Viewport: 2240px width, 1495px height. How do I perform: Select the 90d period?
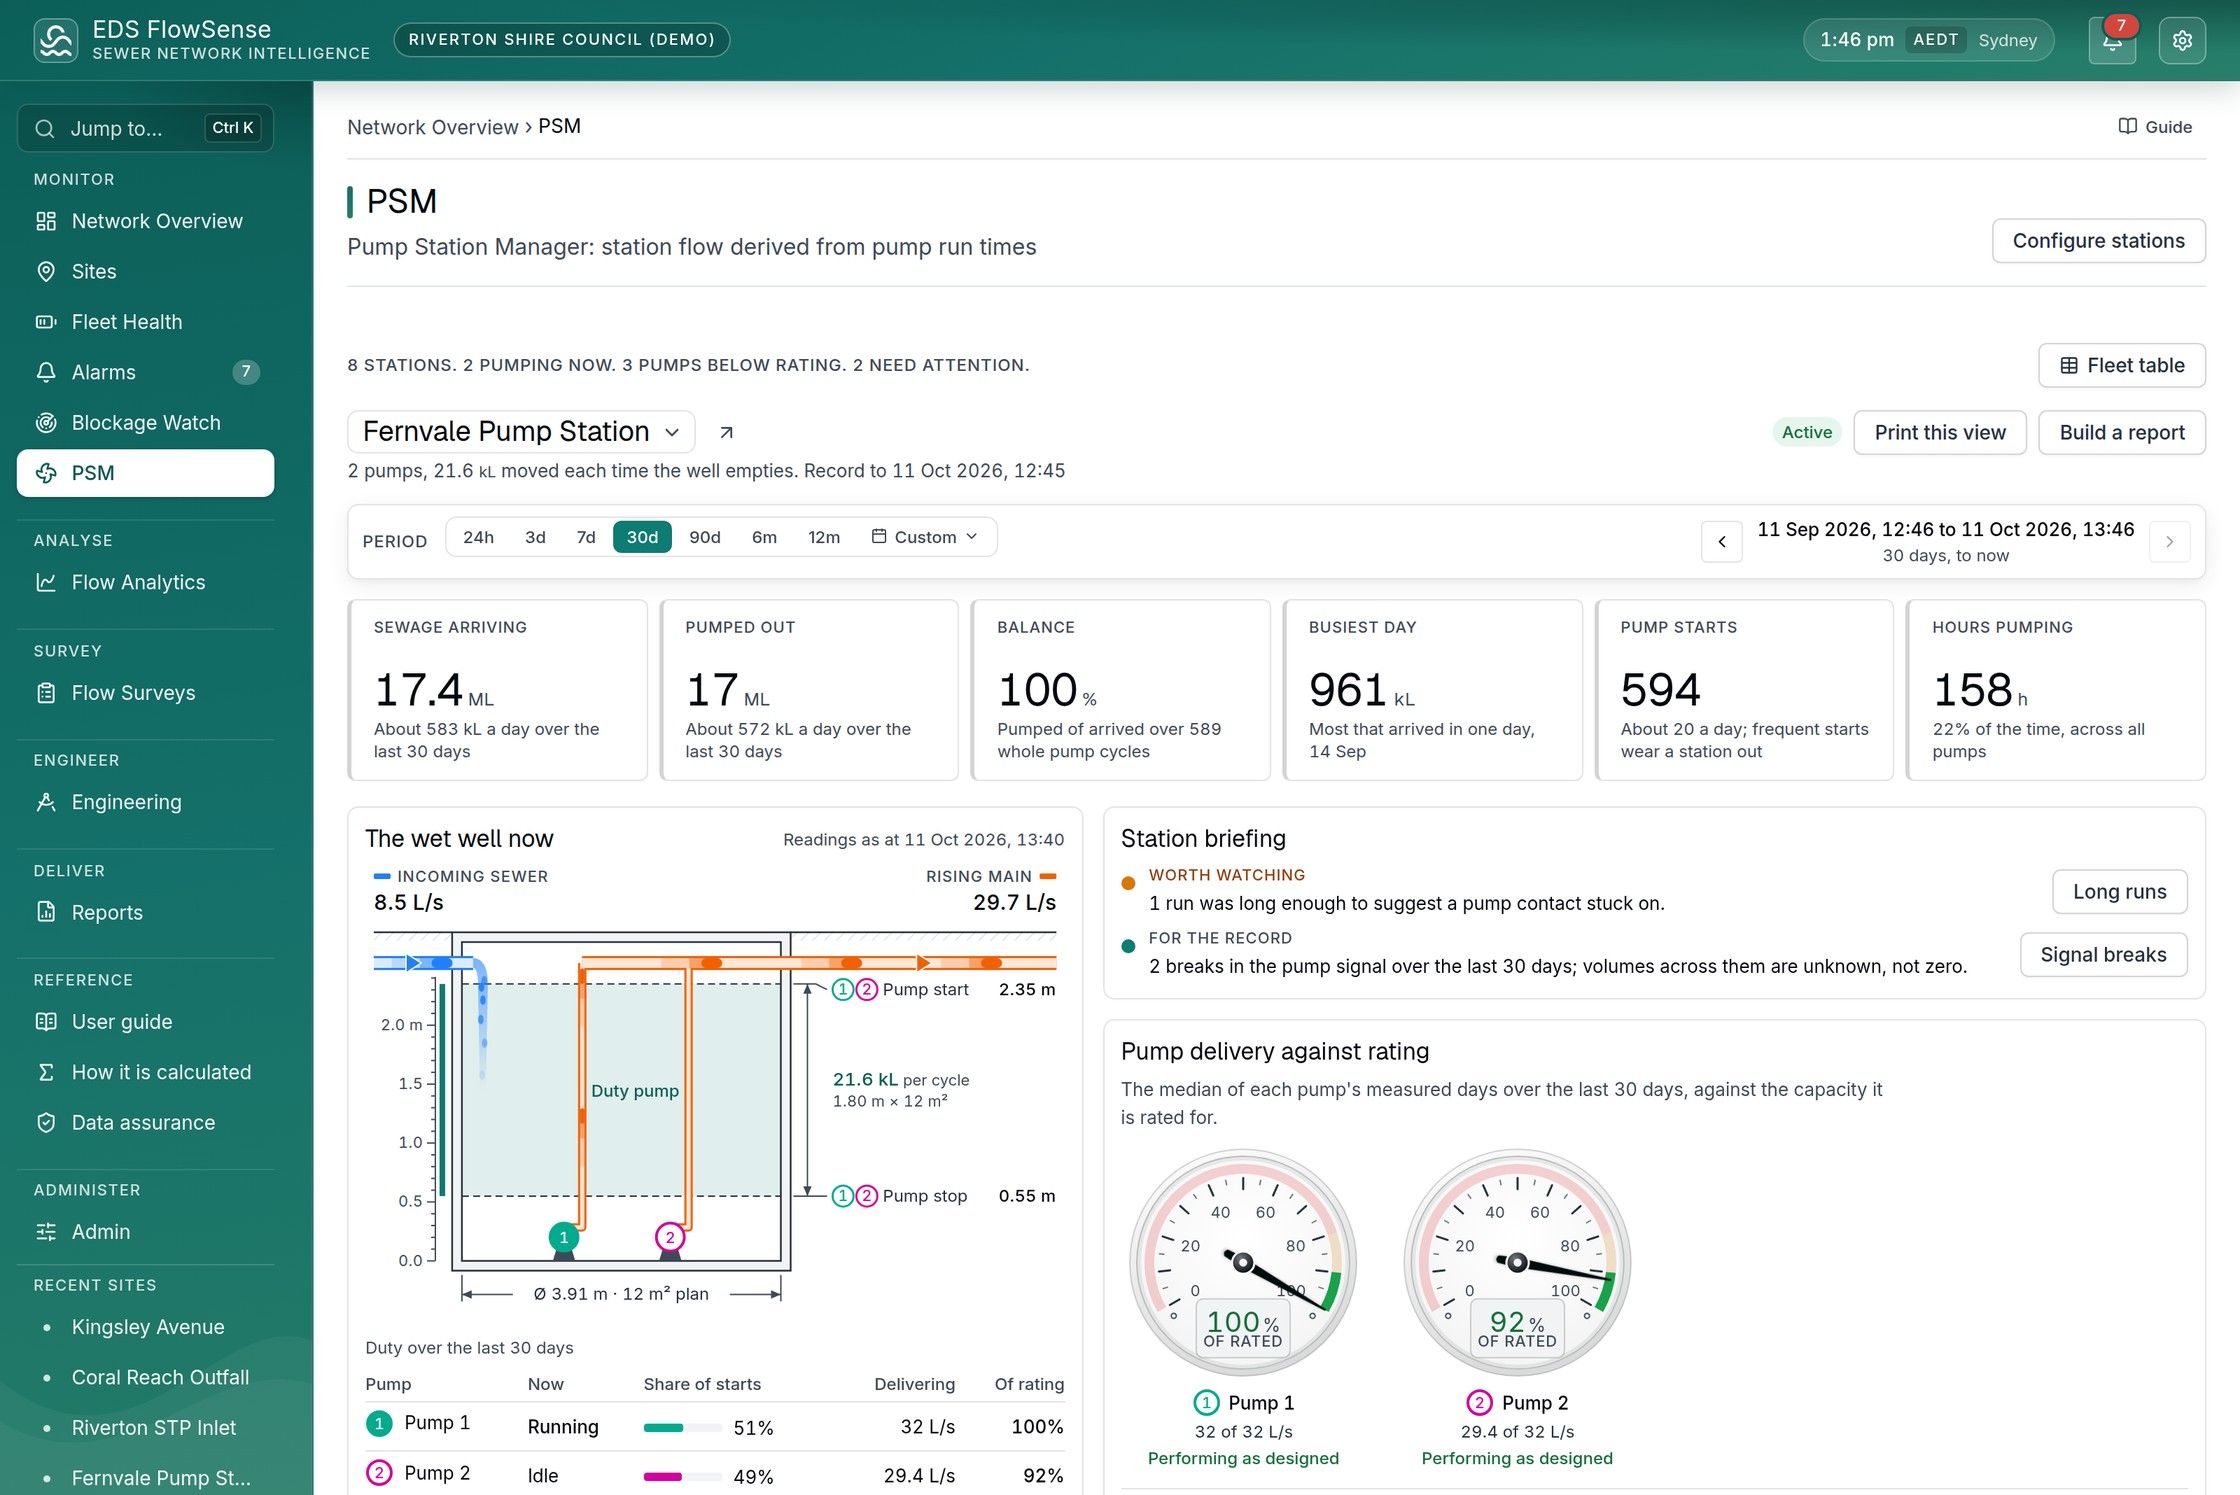point(705,537)
